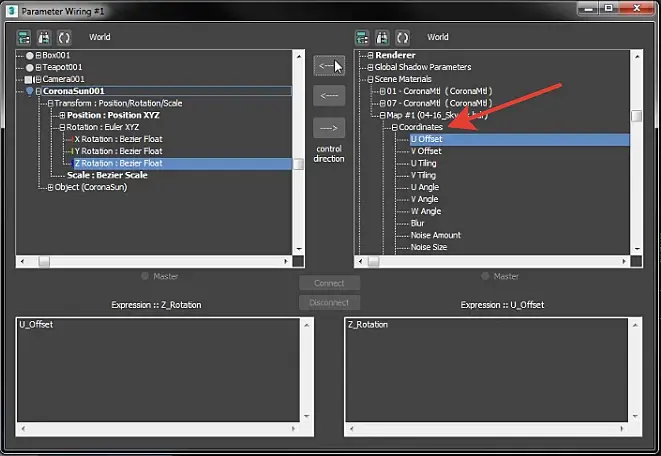Click right tree horizontal scrollbar thumb
The image size is (661, 456).
pyautogui.click(x=373, y=262)
